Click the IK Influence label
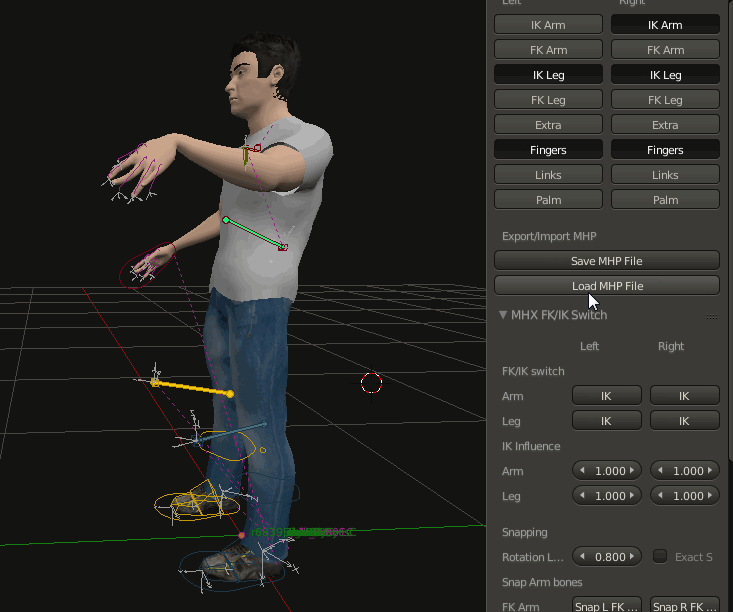733x612 pixels. pyautogui.click(x=531, y=446)
